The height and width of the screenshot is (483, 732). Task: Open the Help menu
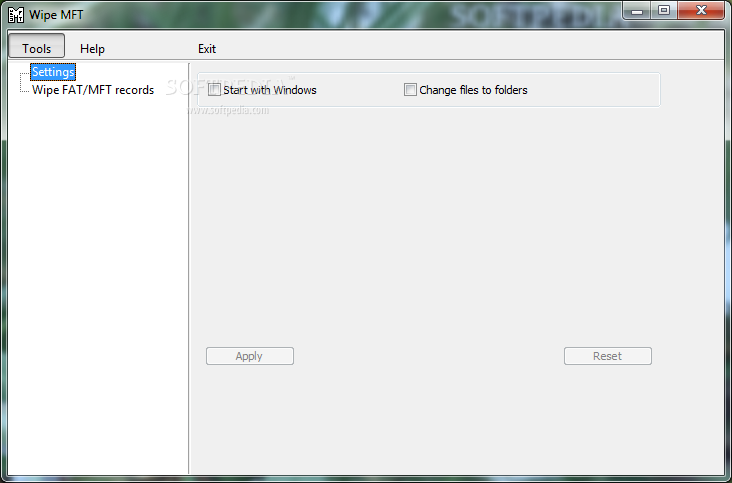92,49
